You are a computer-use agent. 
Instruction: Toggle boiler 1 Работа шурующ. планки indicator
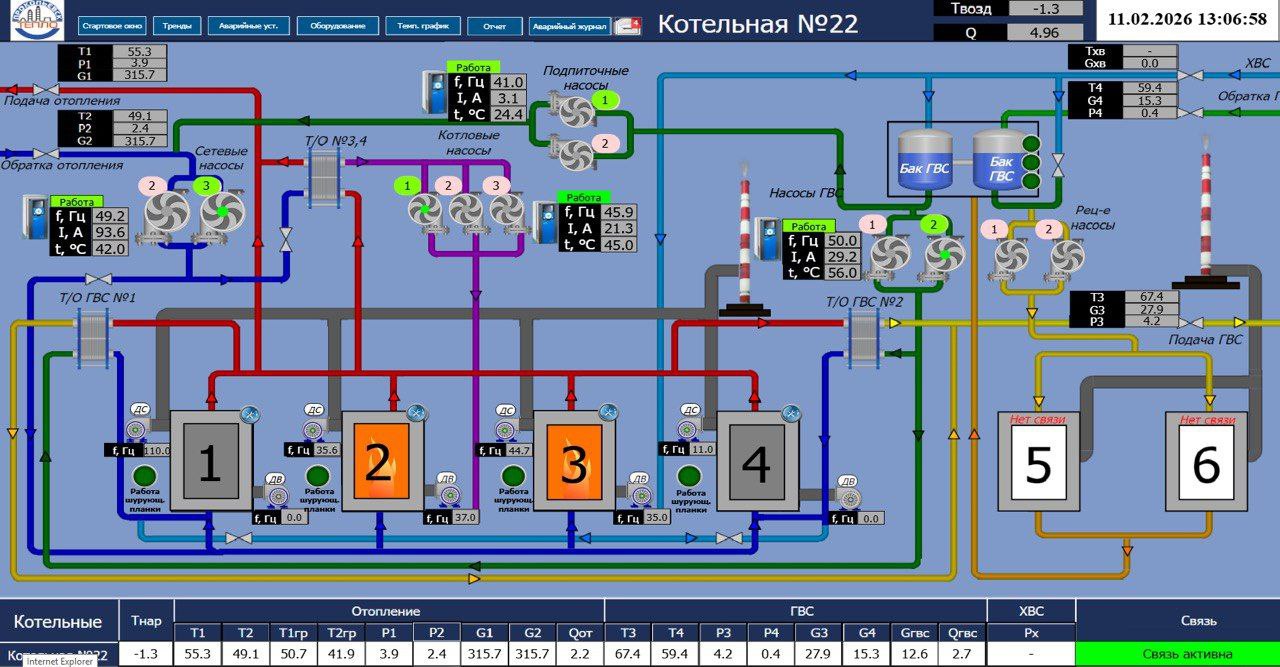[x=146, y=474]
